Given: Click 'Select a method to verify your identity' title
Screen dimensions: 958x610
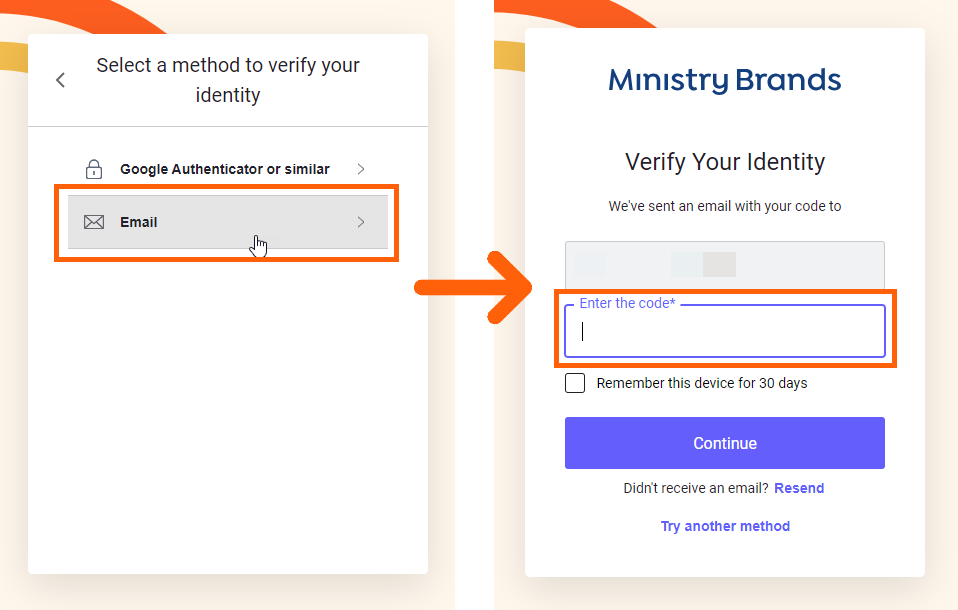Looking at the screenshot, I should [x=228, y=80].
